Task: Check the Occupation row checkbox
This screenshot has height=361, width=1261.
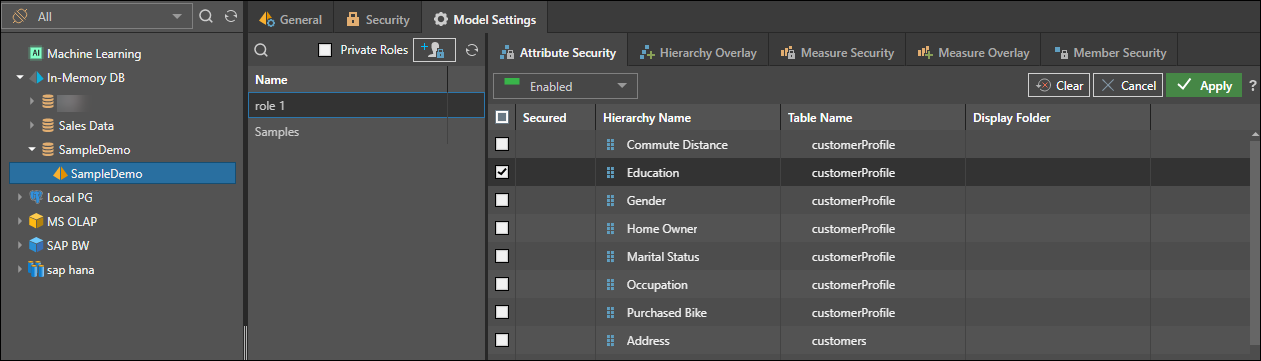Action: [502, 284]
